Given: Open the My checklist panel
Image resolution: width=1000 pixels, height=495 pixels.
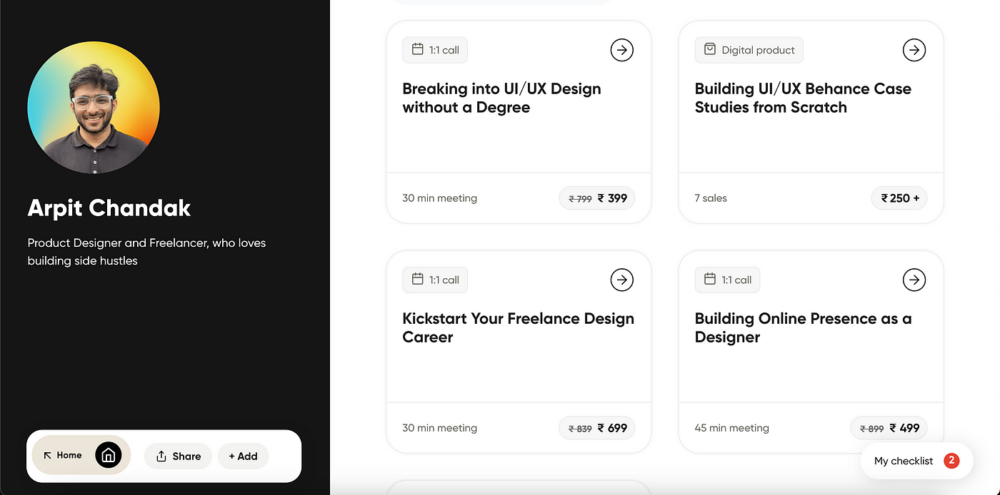Looking at the screenshot, I should 916,461.
